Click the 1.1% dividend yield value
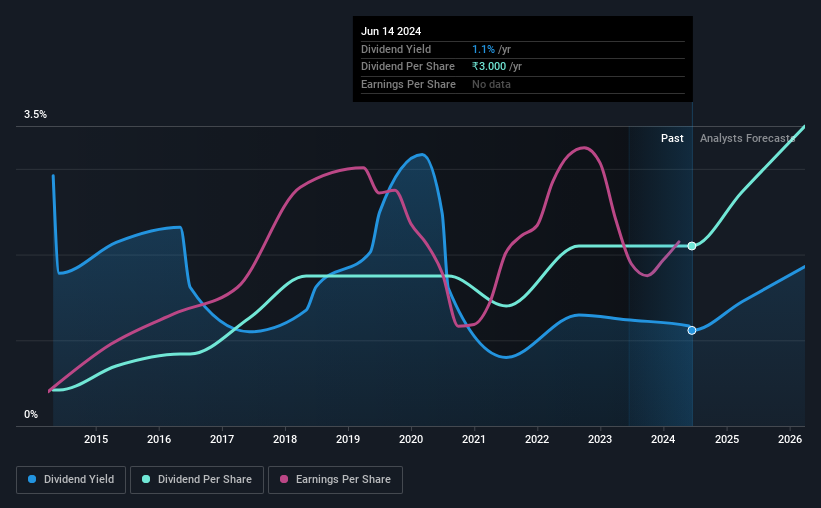The width and height of the screenshot is (821, 508). pyautogui.click(x=483, y=49)
